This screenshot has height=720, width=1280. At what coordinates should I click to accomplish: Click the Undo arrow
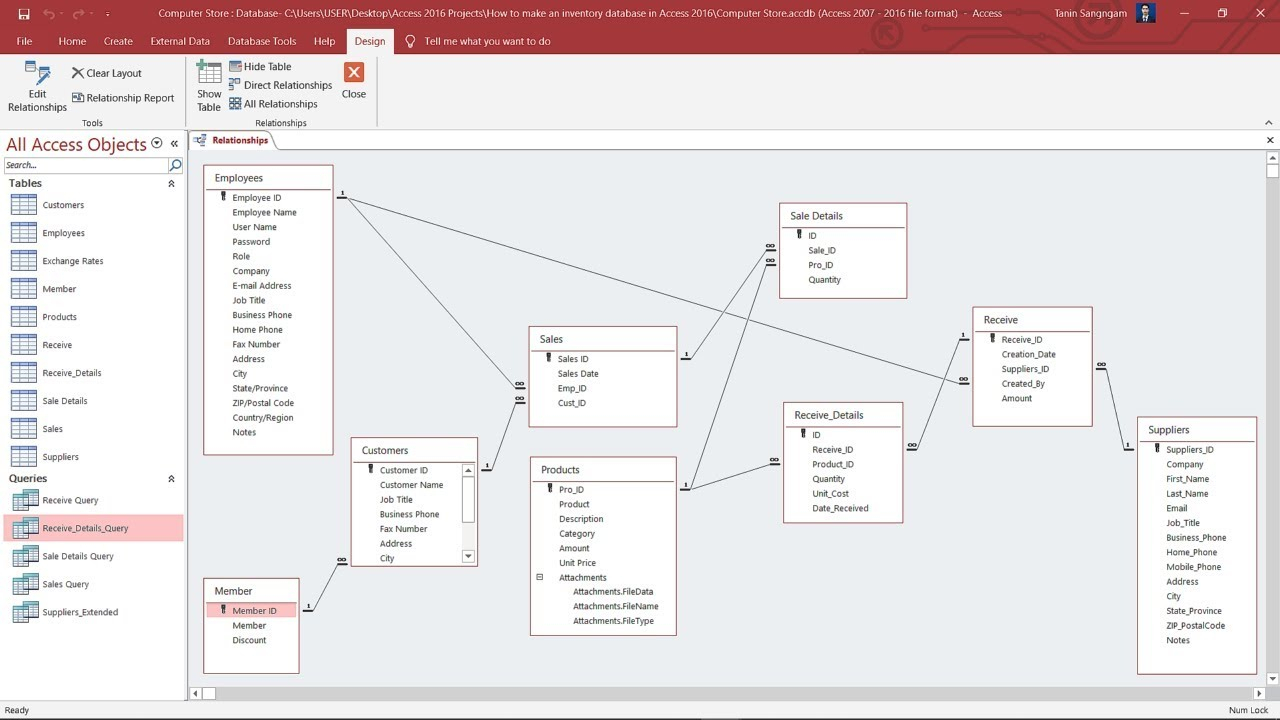pos(49,13)
